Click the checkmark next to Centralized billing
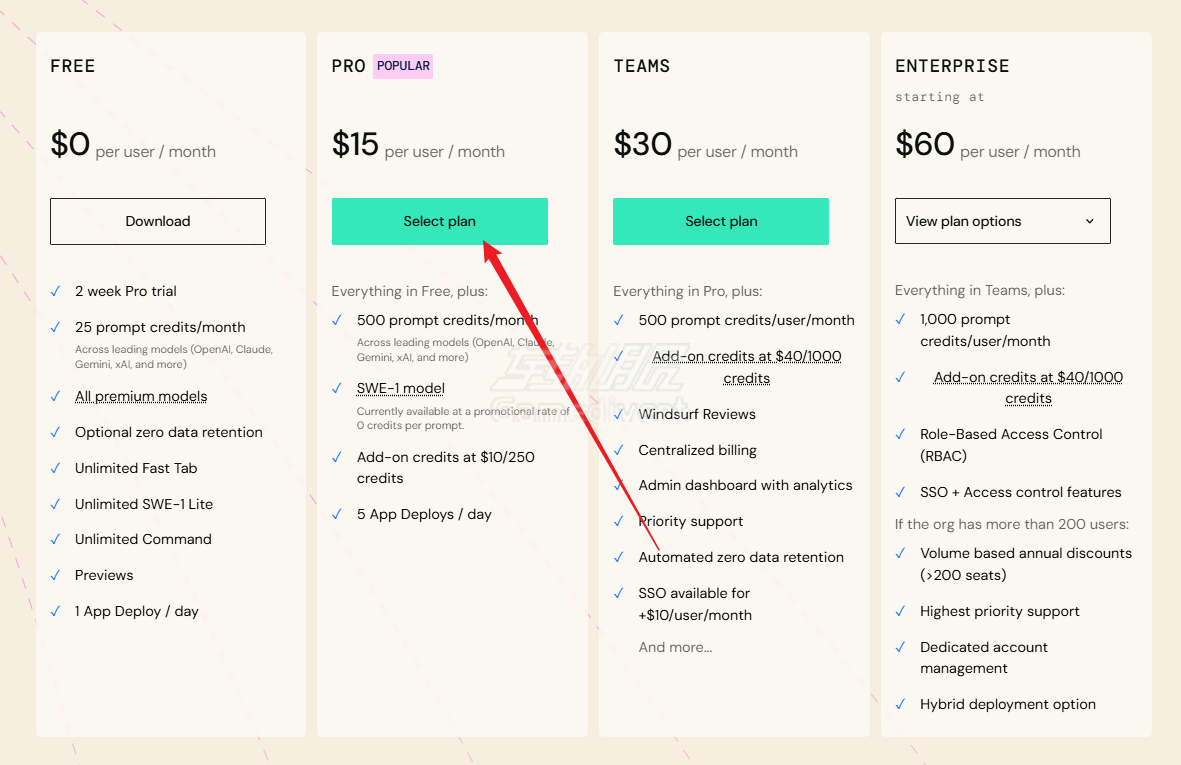1181x765 pixels. 618,450
